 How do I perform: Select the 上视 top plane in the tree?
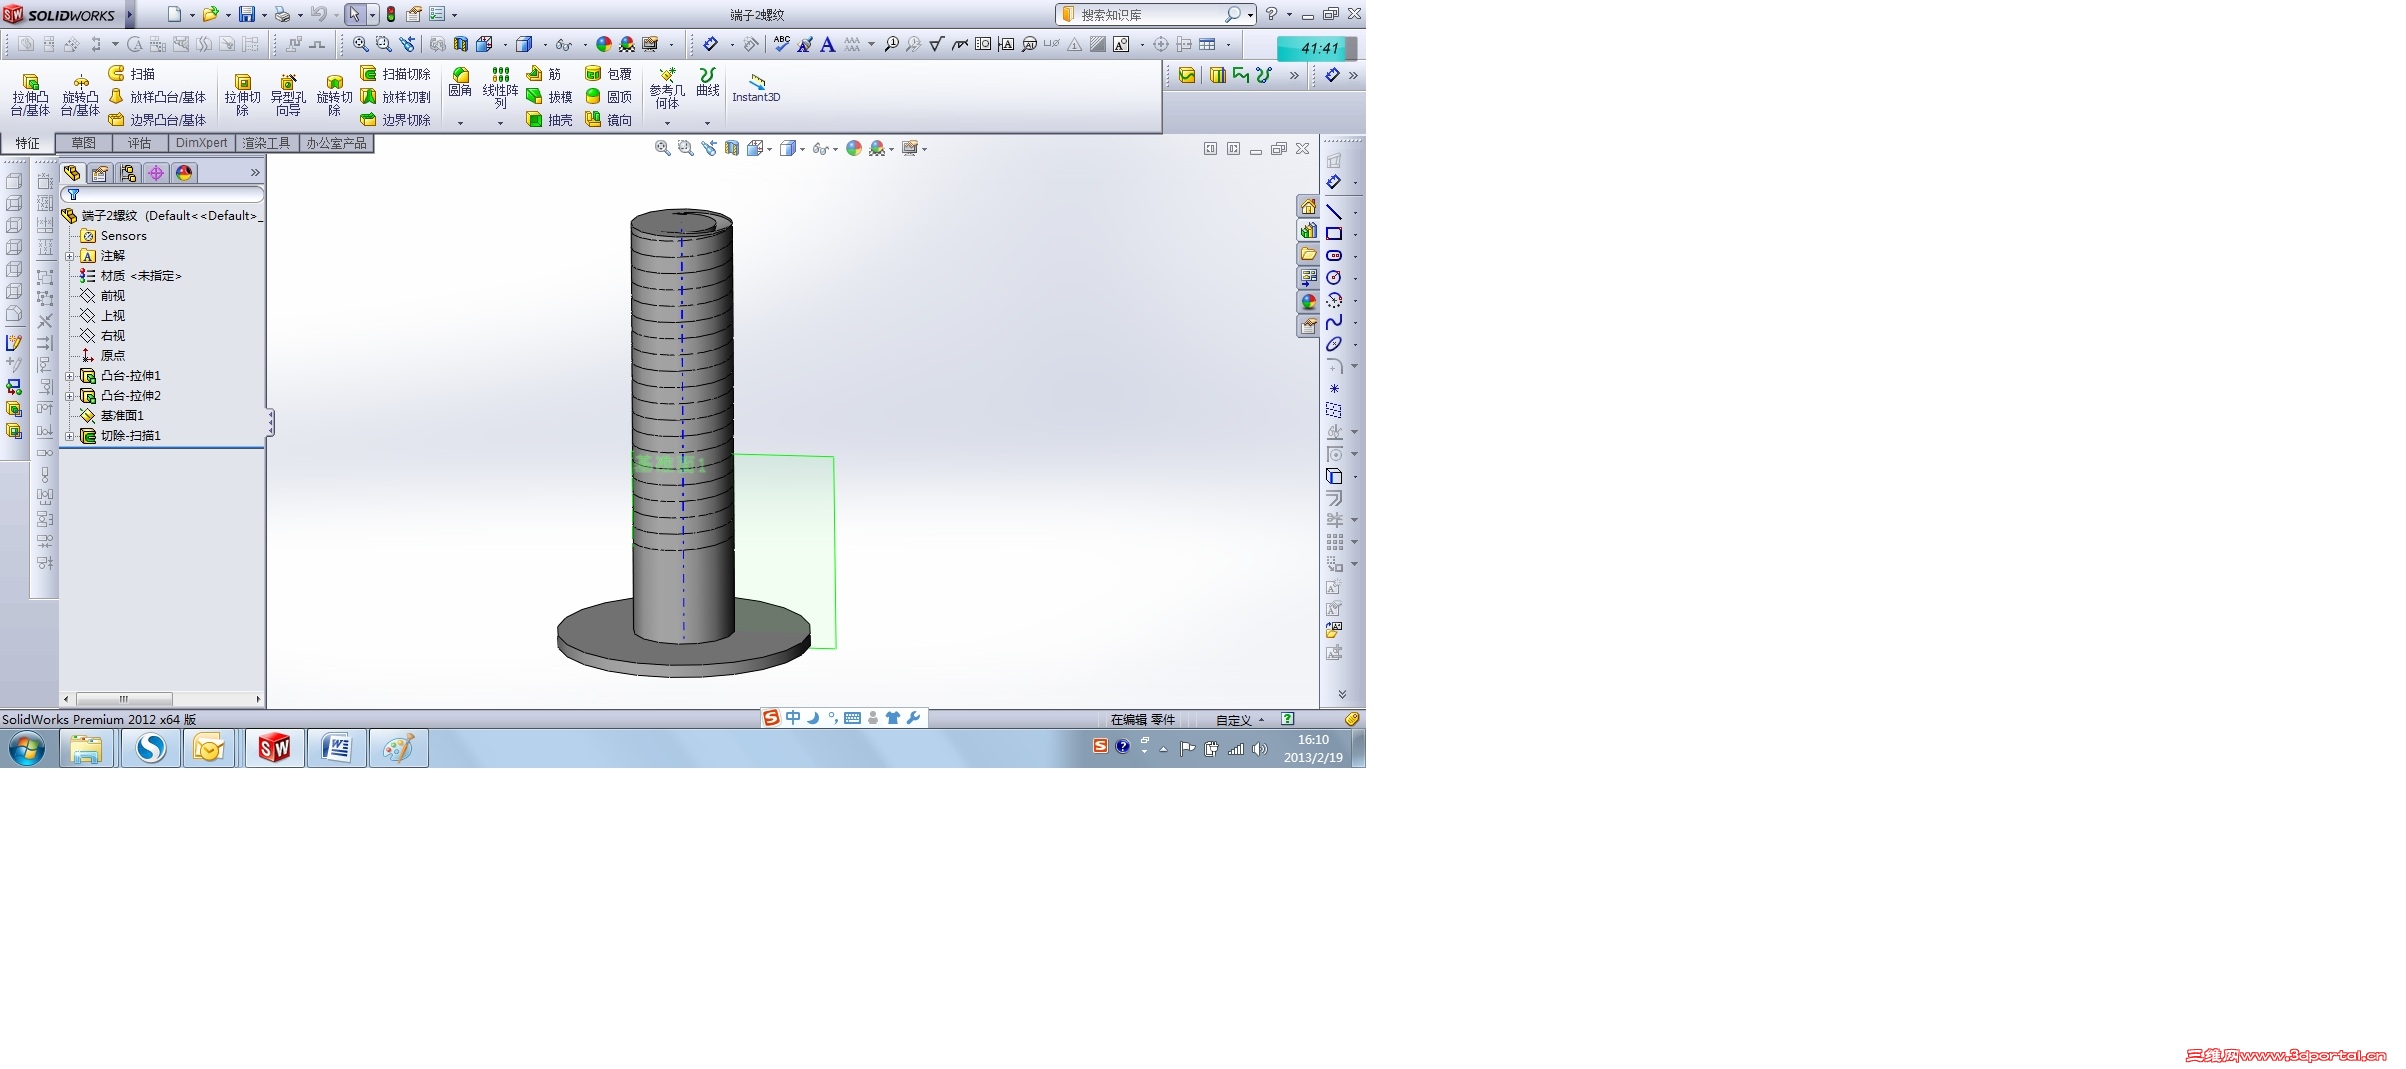(x=102, y=316)
